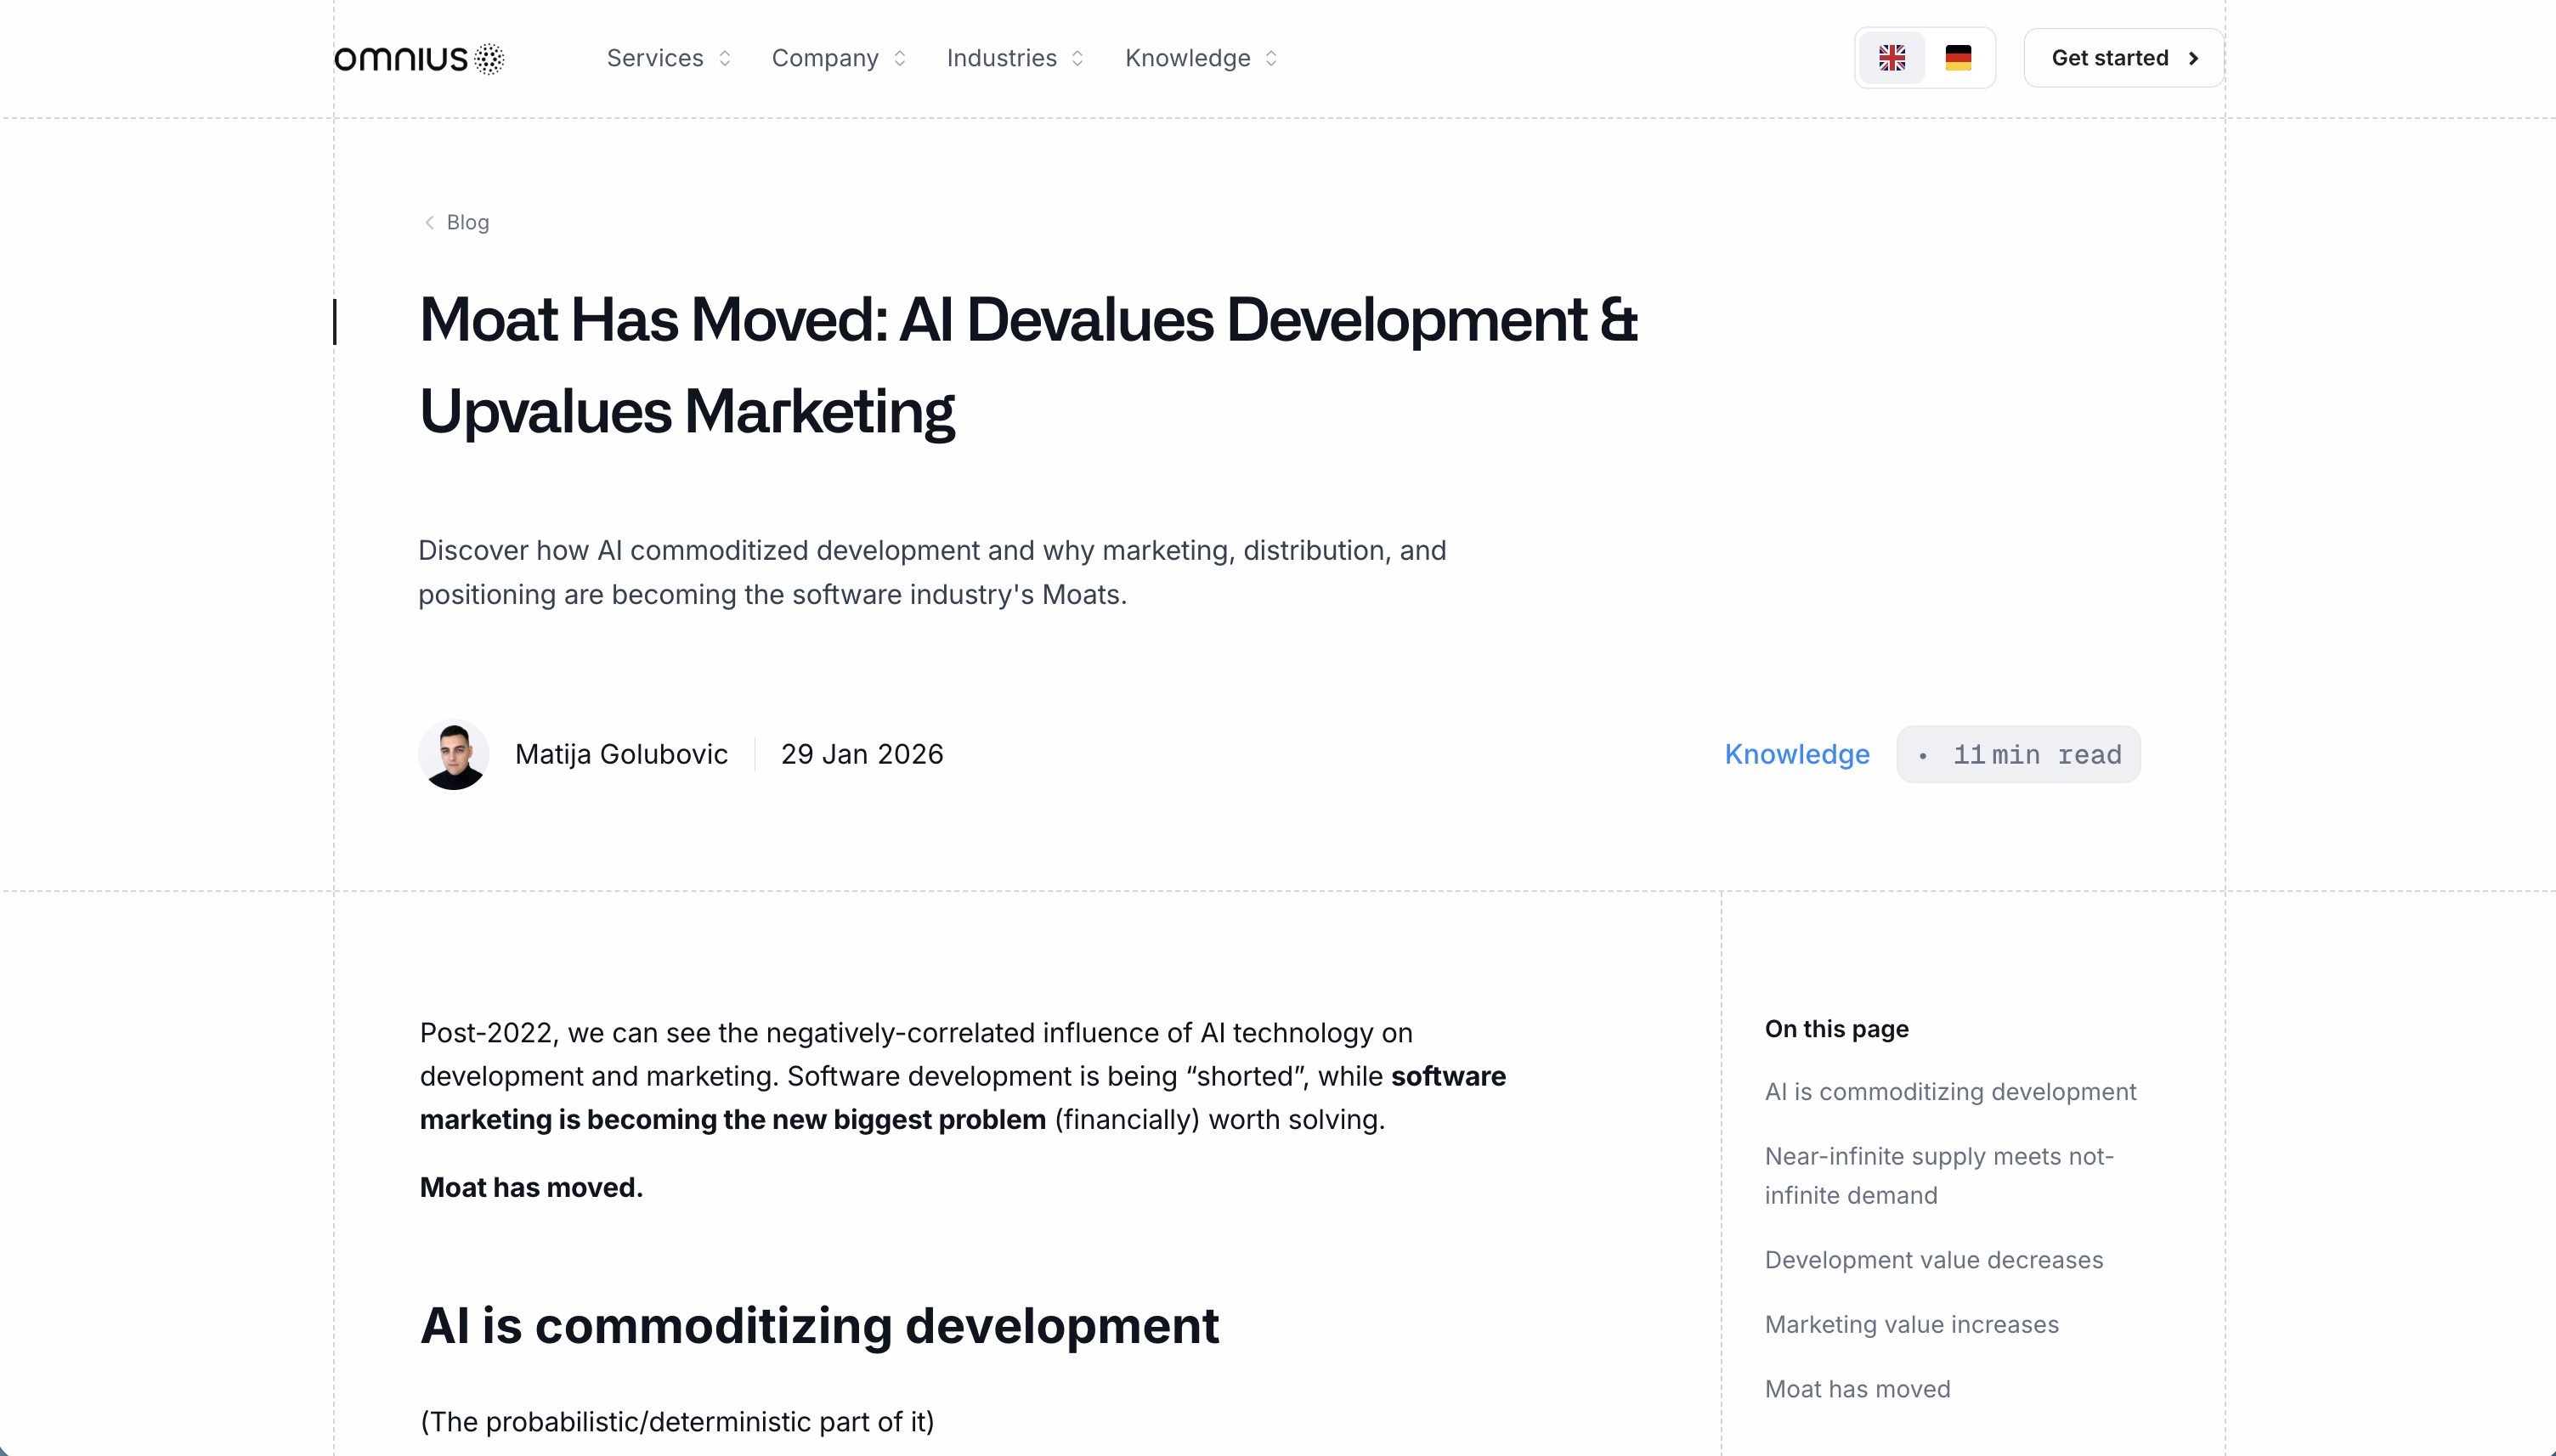Open Matija Golubovic's avatar photo
Image resolution: width=2556 pixels, height=1456 pixels.
[x=453, y=754]
